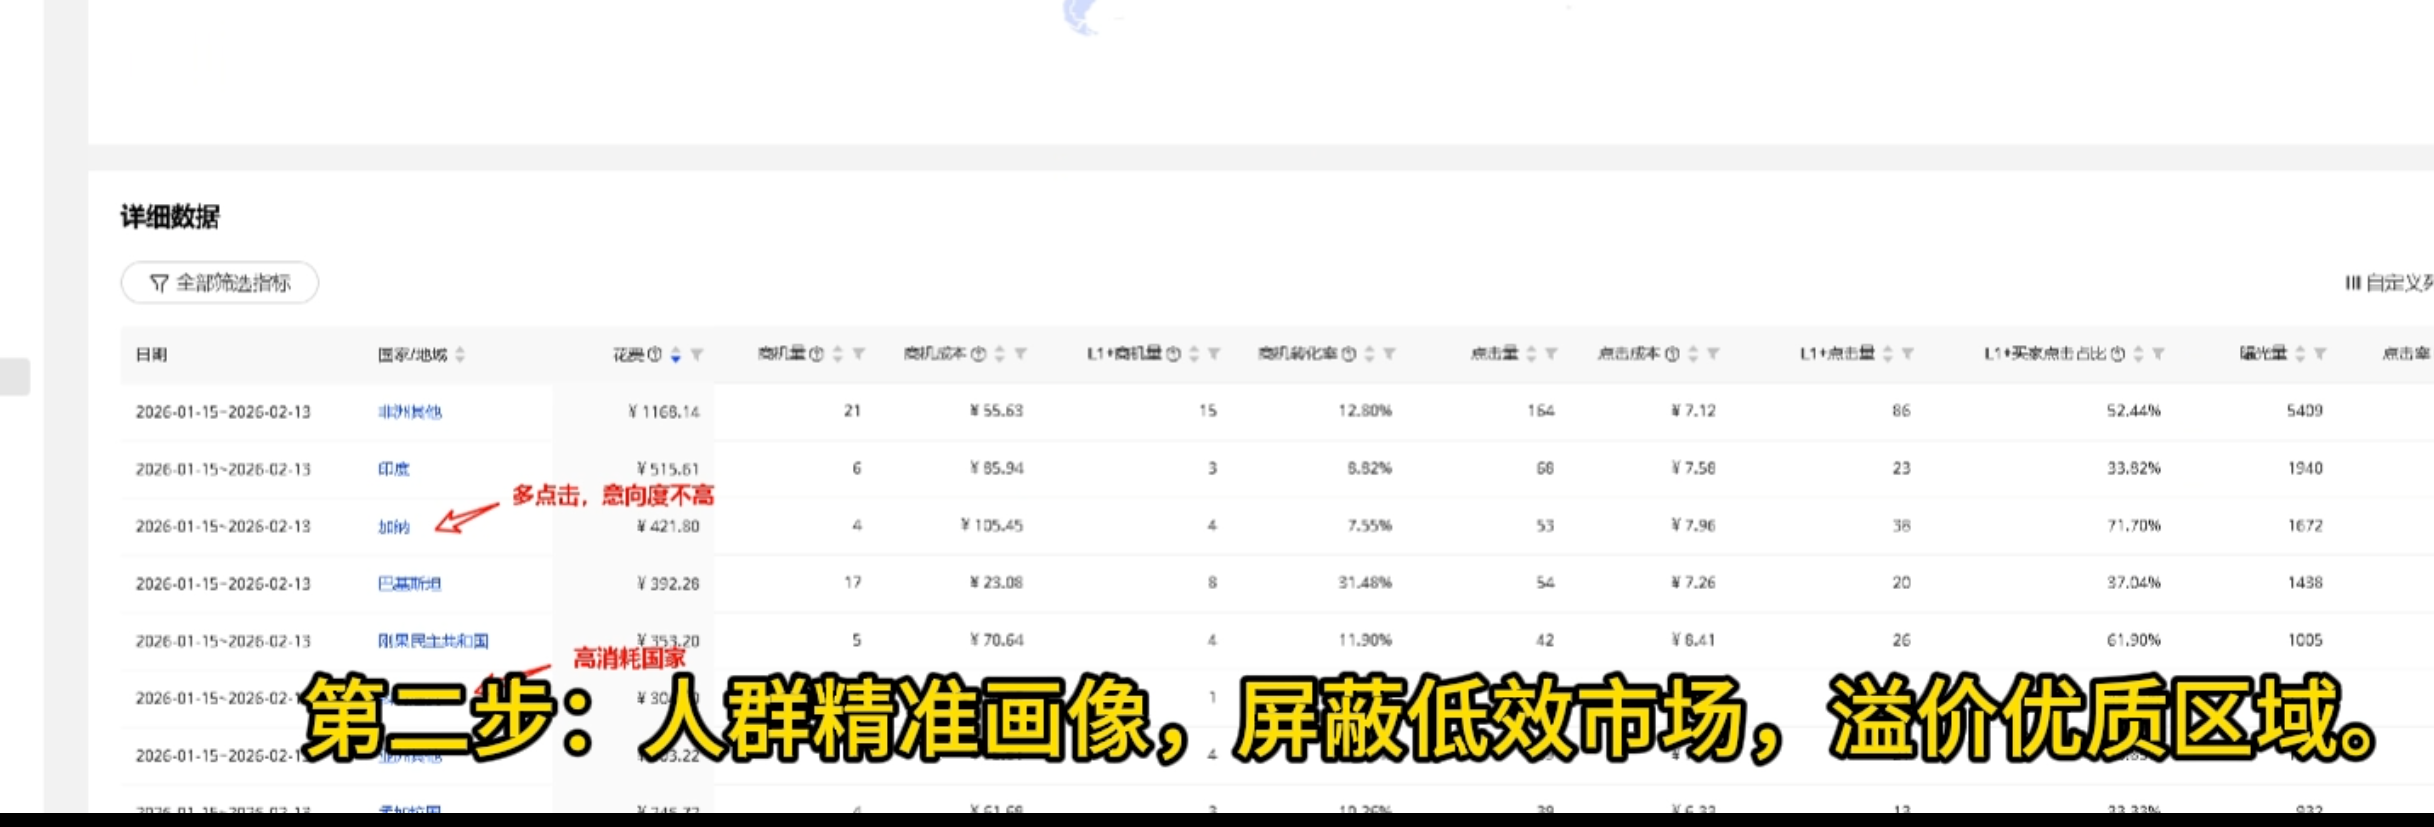
Task: Select the cost value ¥ 23.08
Action: coord(996,583)
